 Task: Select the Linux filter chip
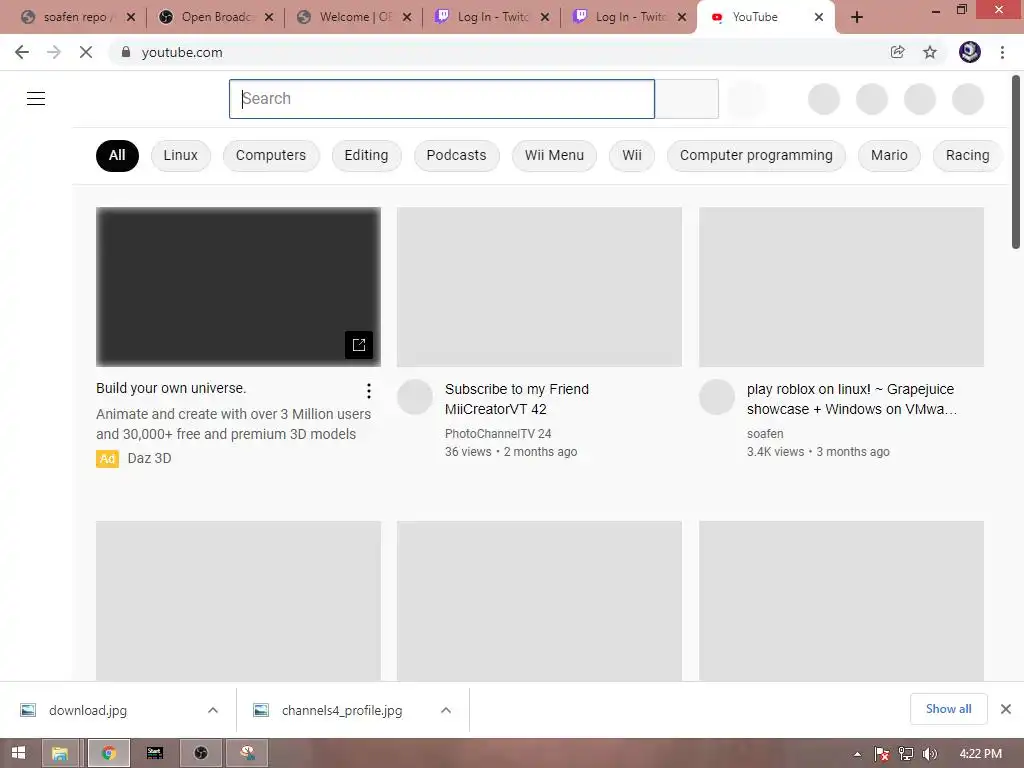(x=180, y=155)
